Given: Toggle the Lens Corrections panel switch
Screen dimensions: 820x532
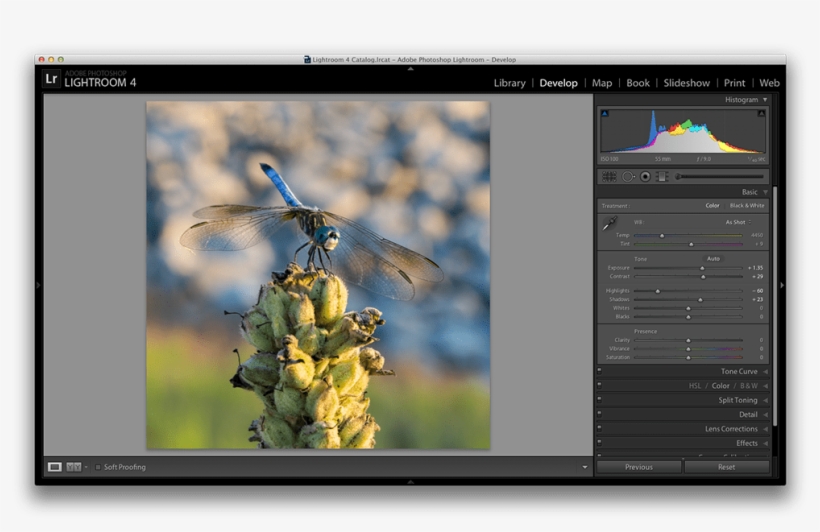Looking at the screenshot, I should (599, 427).
